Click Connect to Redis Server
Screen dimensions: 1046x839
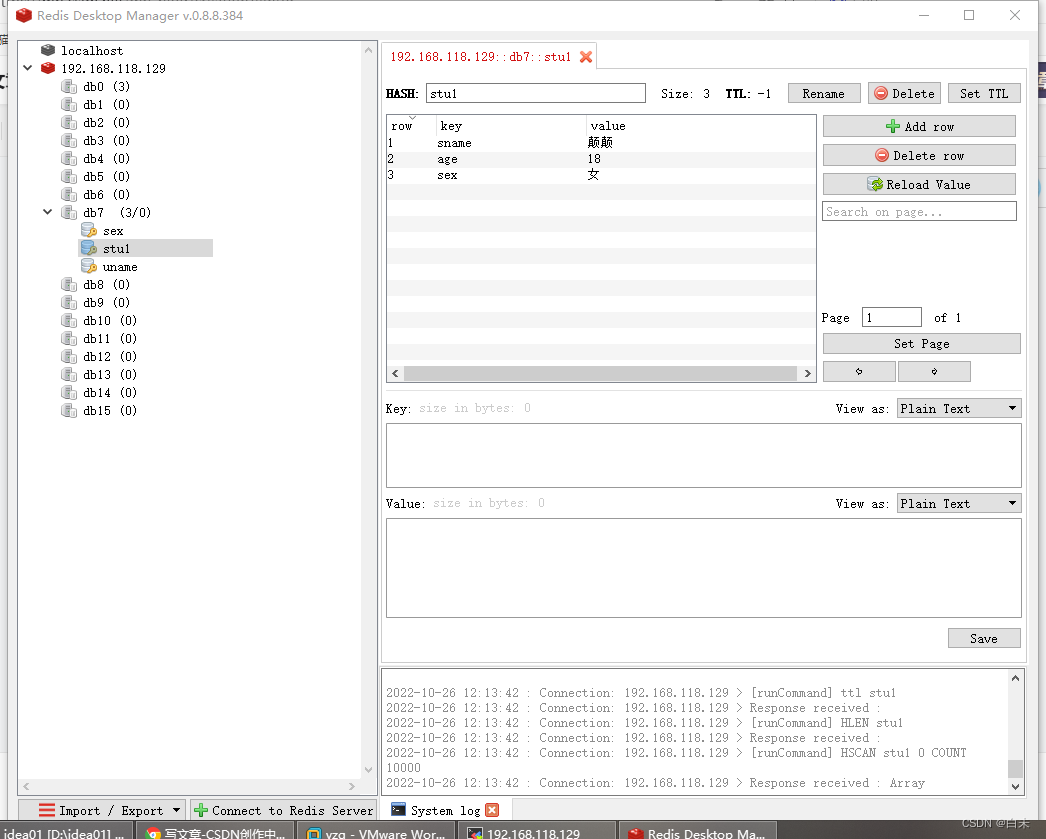click(x=284, y=810)
